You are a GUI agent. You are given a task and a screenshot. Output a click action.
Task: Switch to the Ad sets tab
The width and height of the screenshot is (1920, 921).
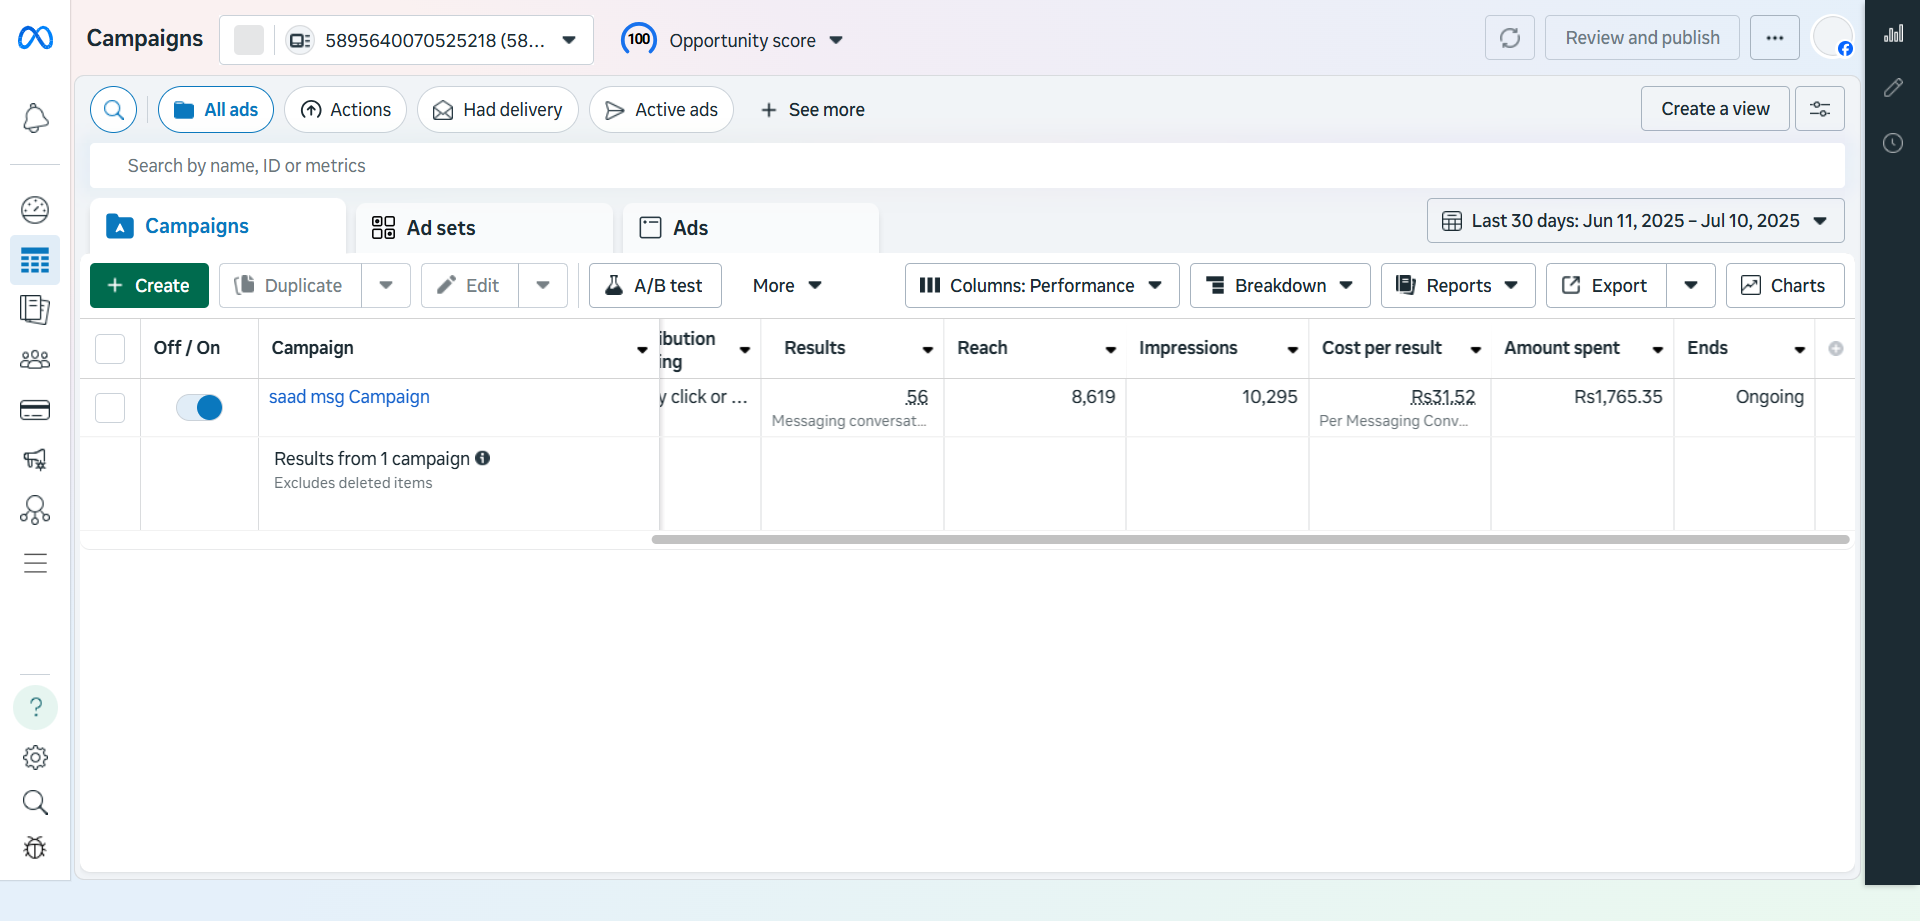coord(440,228)
